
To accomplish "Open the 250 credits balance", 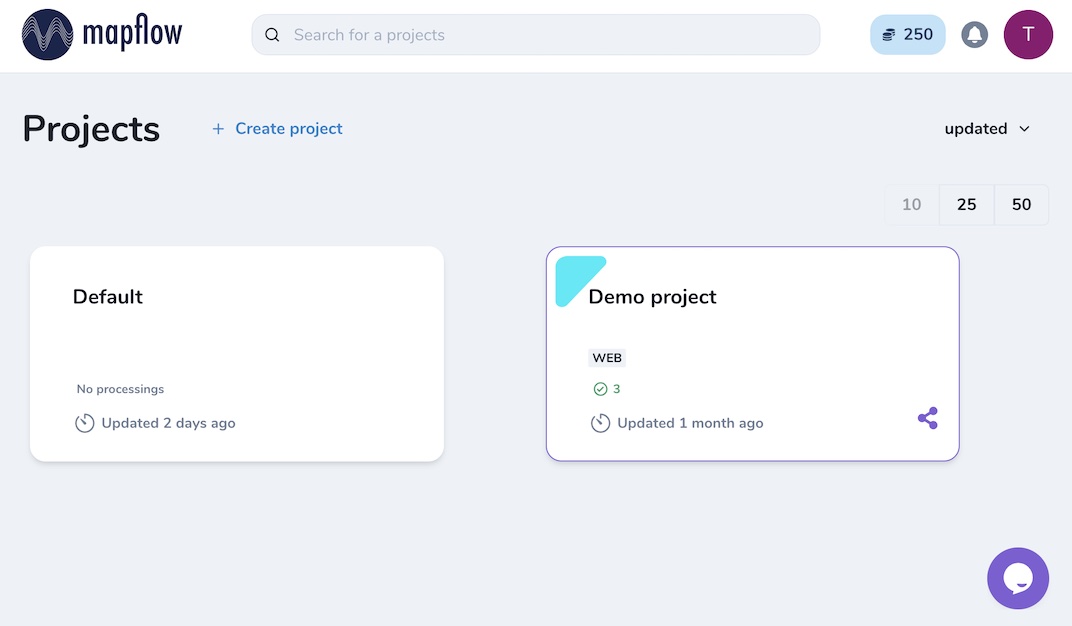I will 907,35.
